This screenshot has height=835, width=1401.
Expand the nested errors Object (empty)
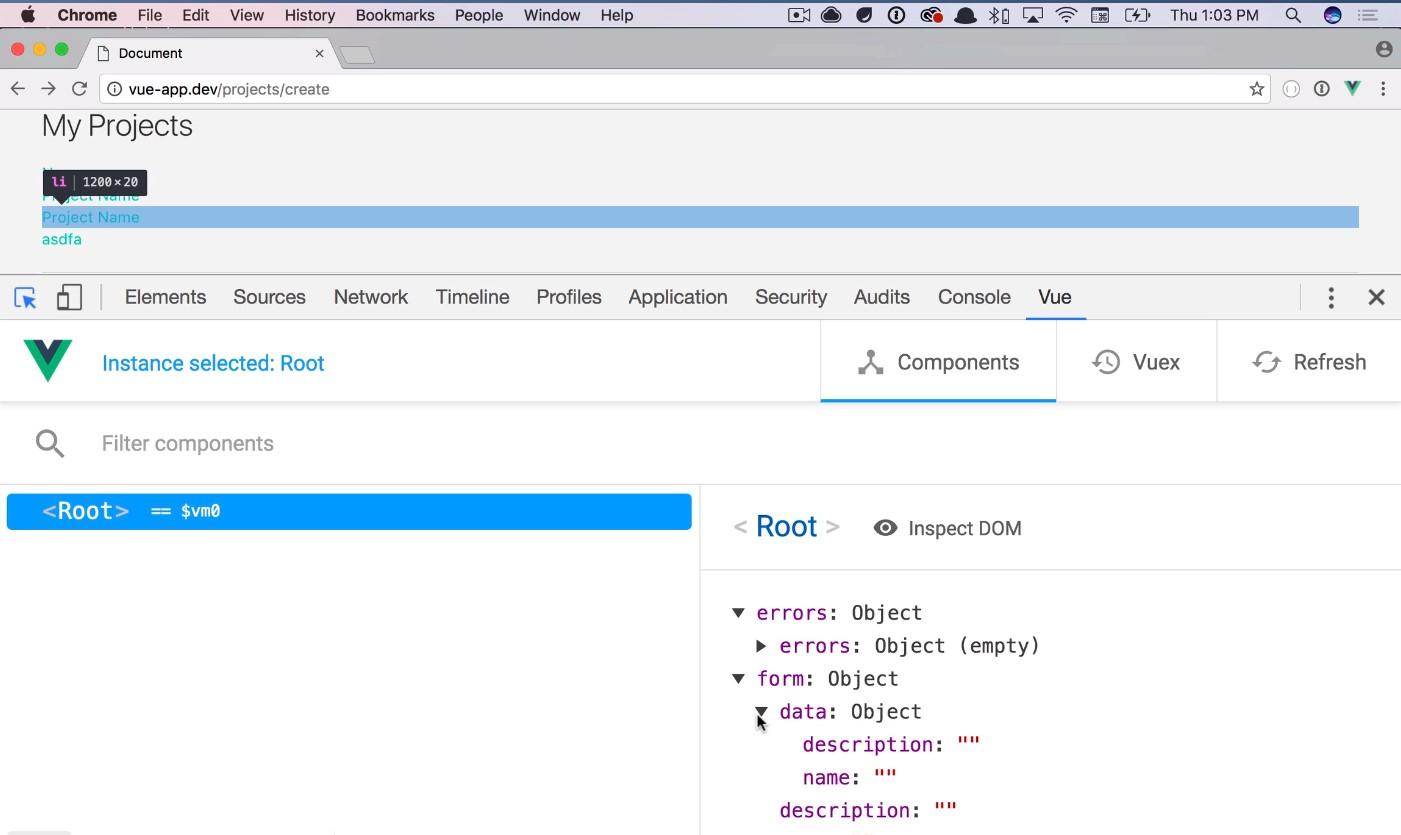point(761,646)
